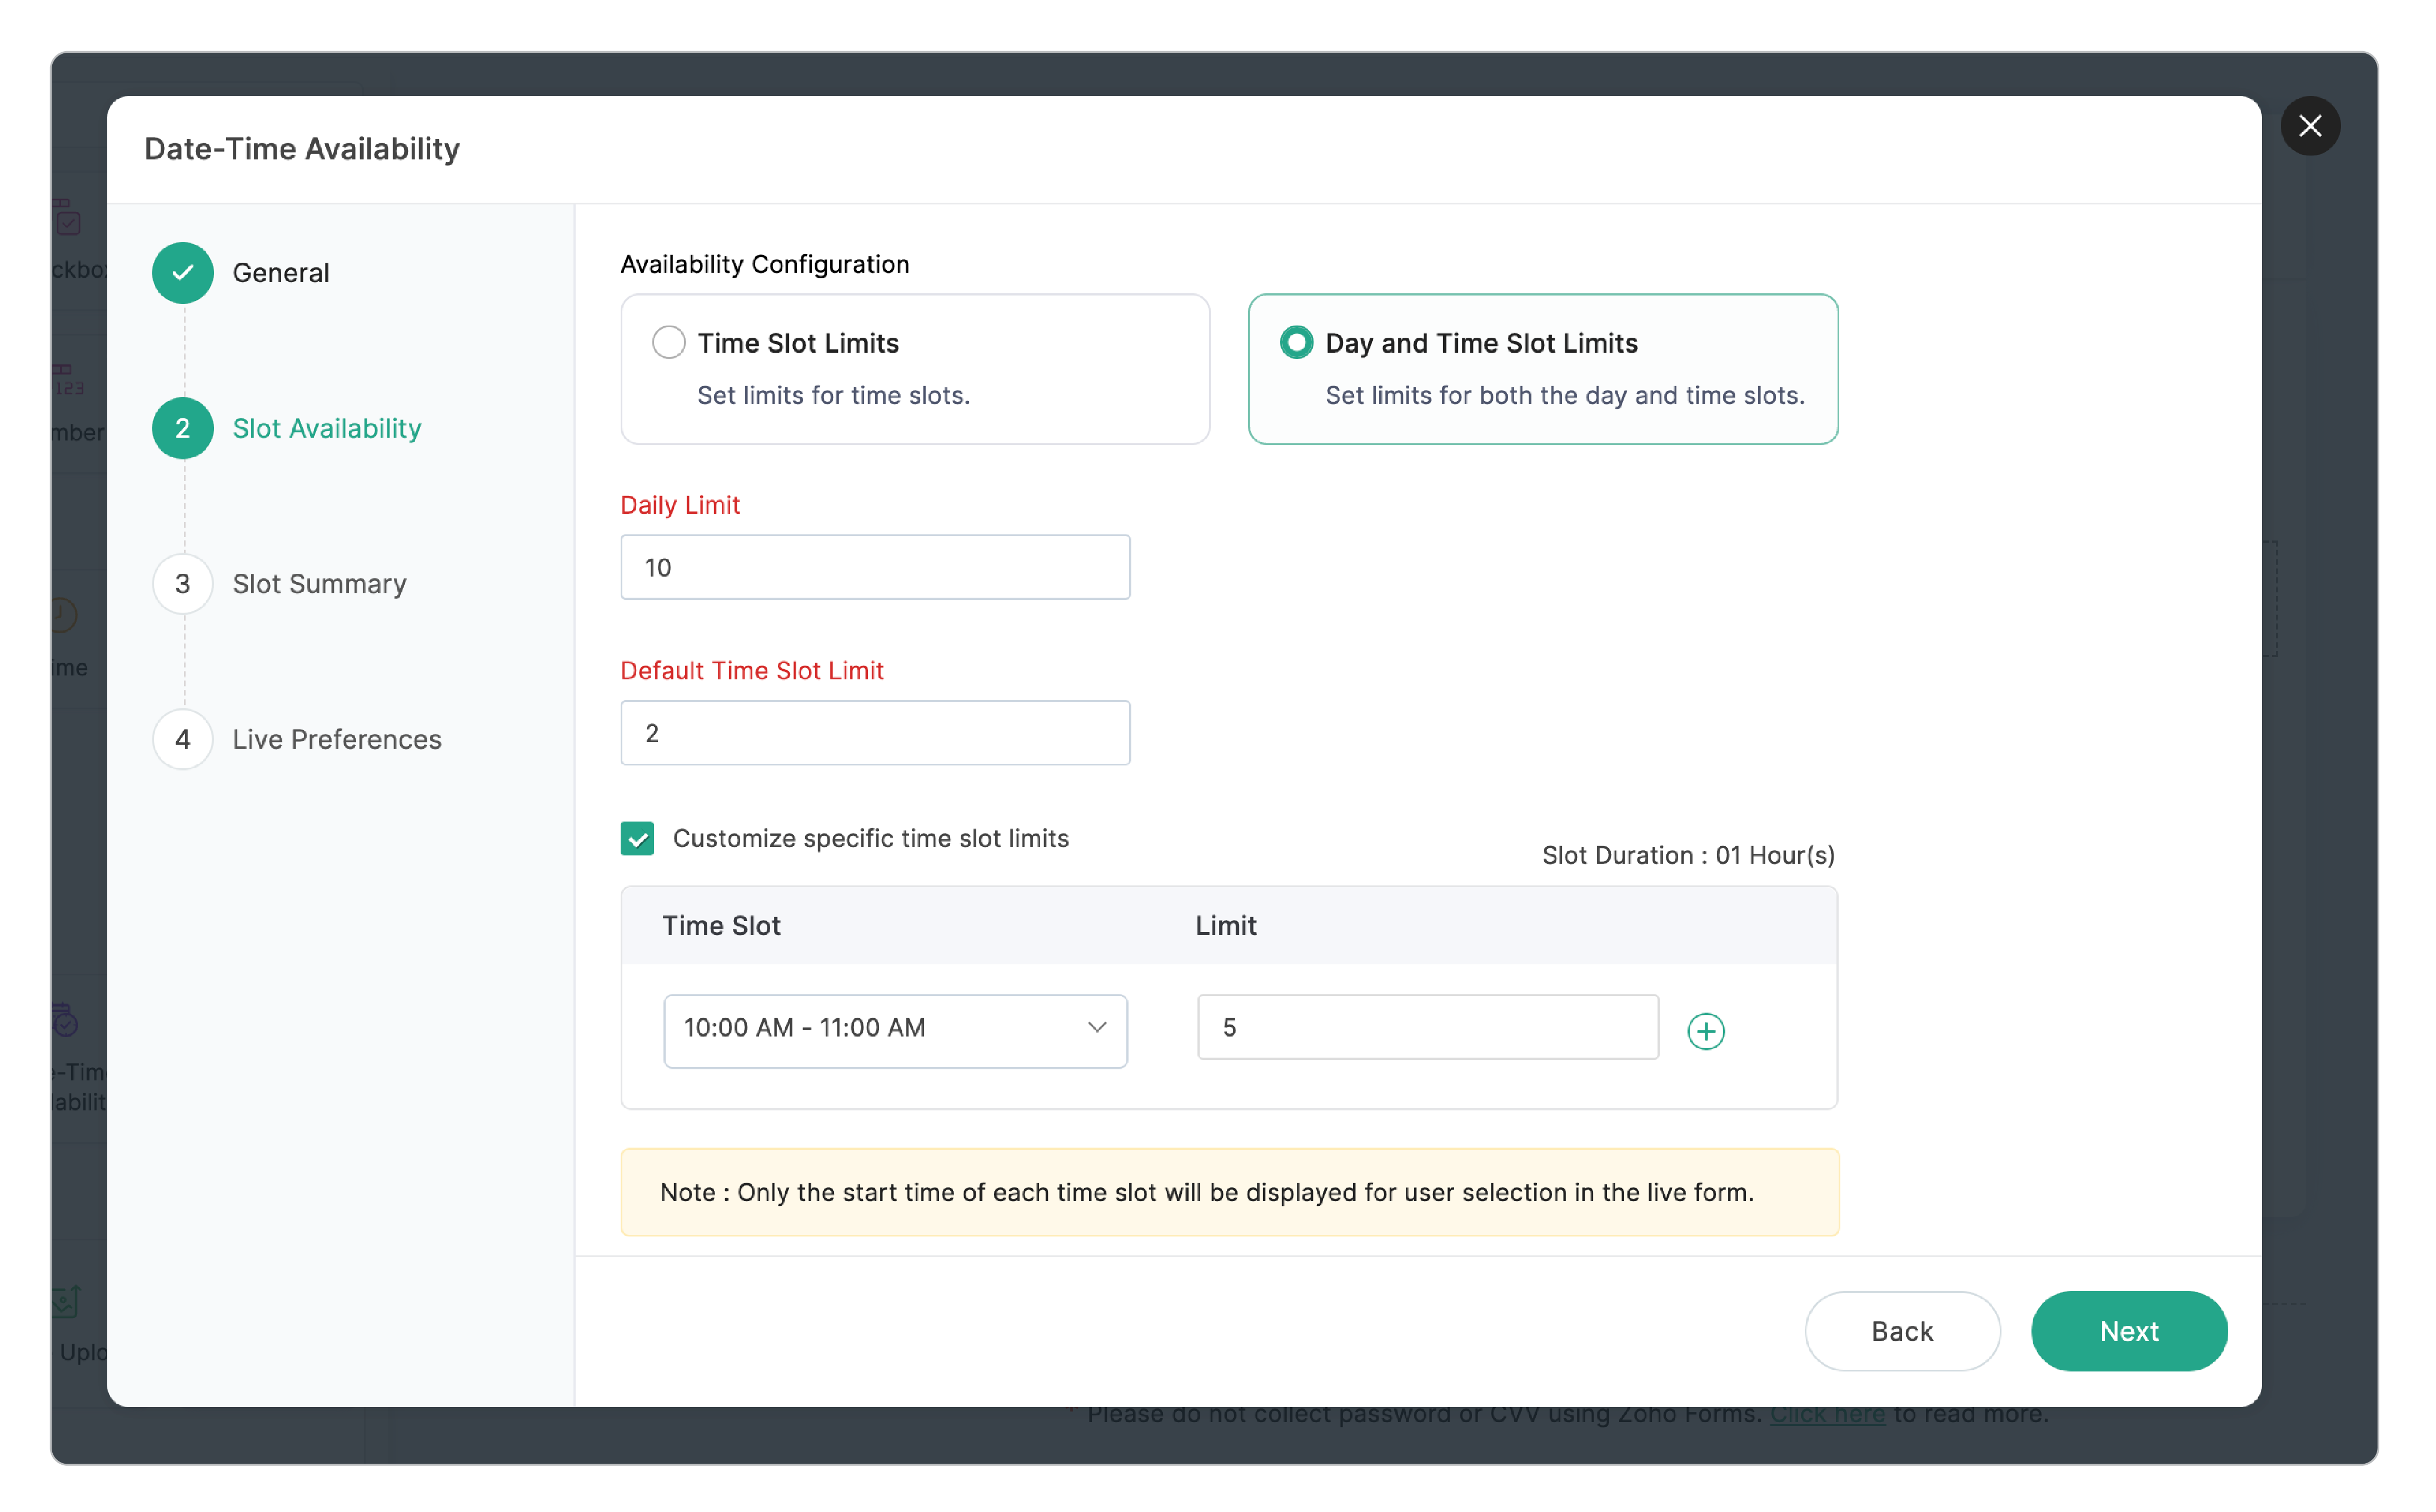Close the Date-Time Availability dialog

point(2309,126)
